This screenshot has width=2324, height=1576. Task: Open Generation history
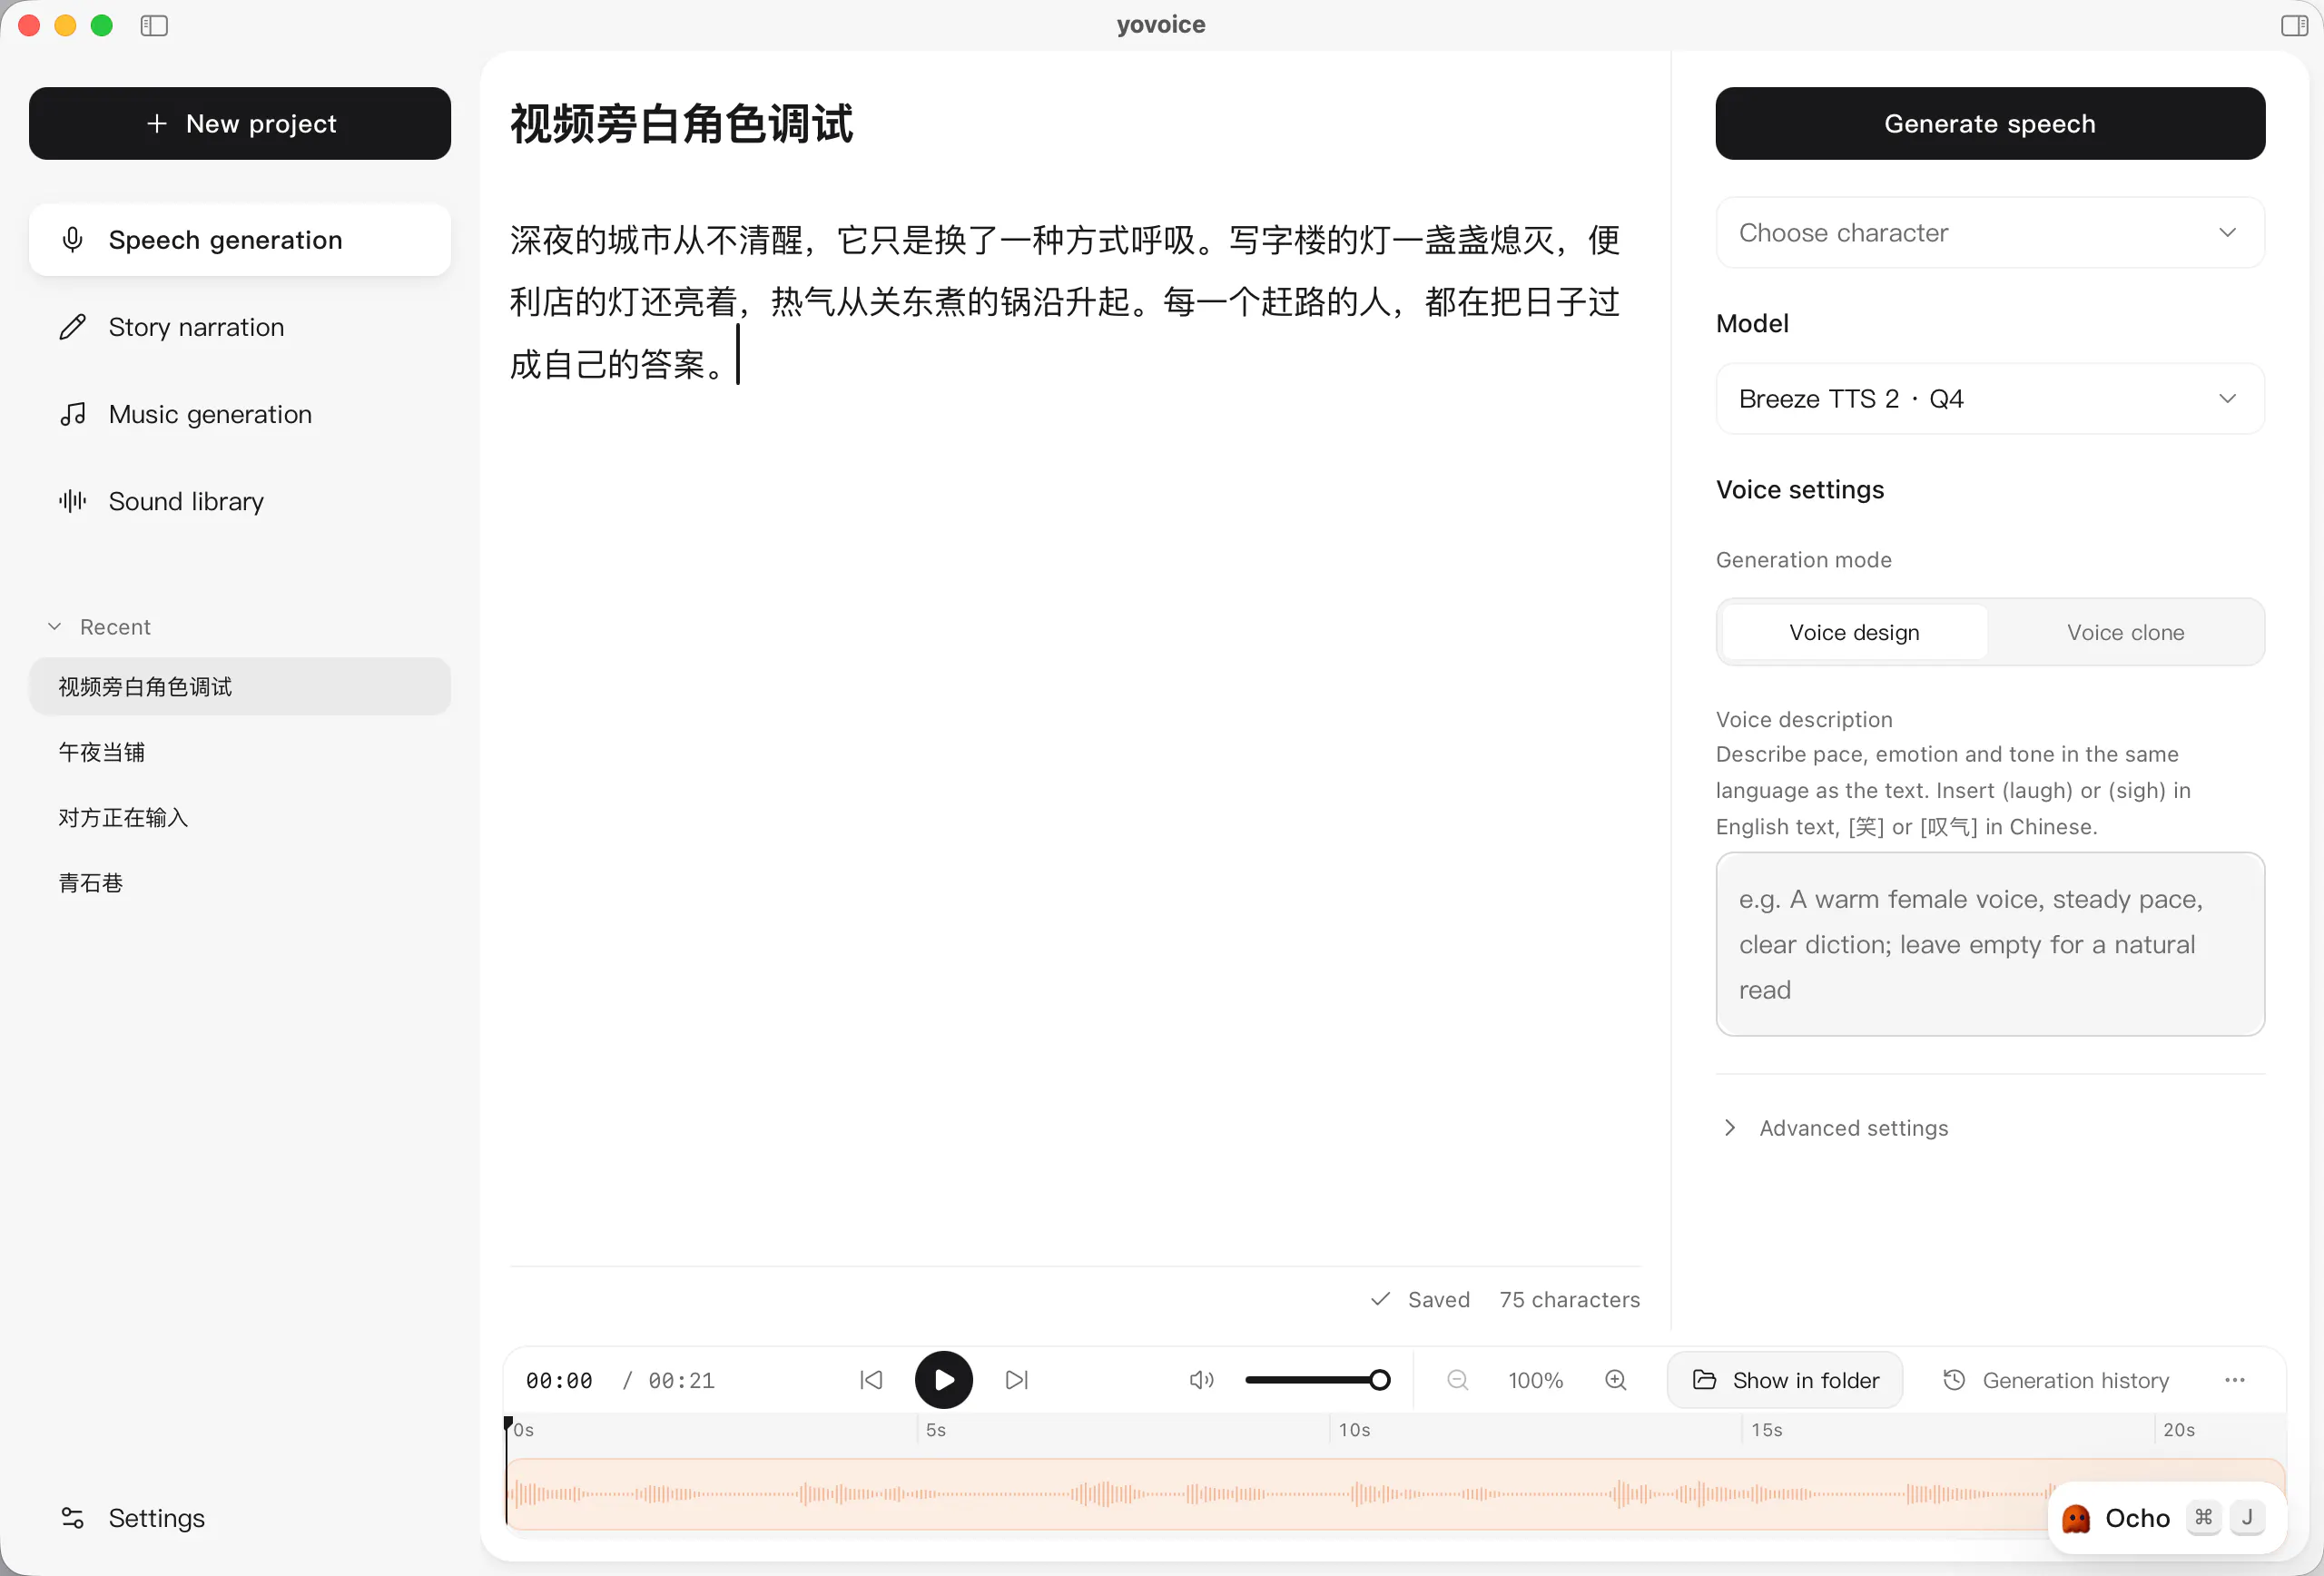tap(2056, 1380)
